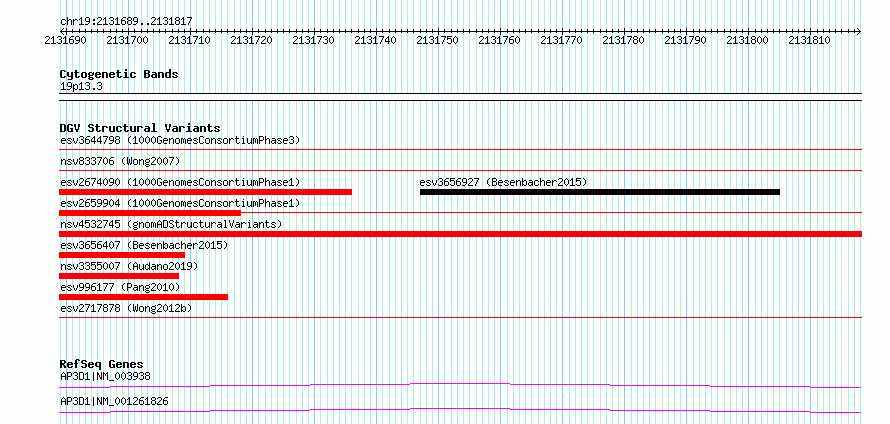The height and width of the screenshot is (424, 890).
Task: Click ruler coordinate 2131750
Action: (437, 40)
